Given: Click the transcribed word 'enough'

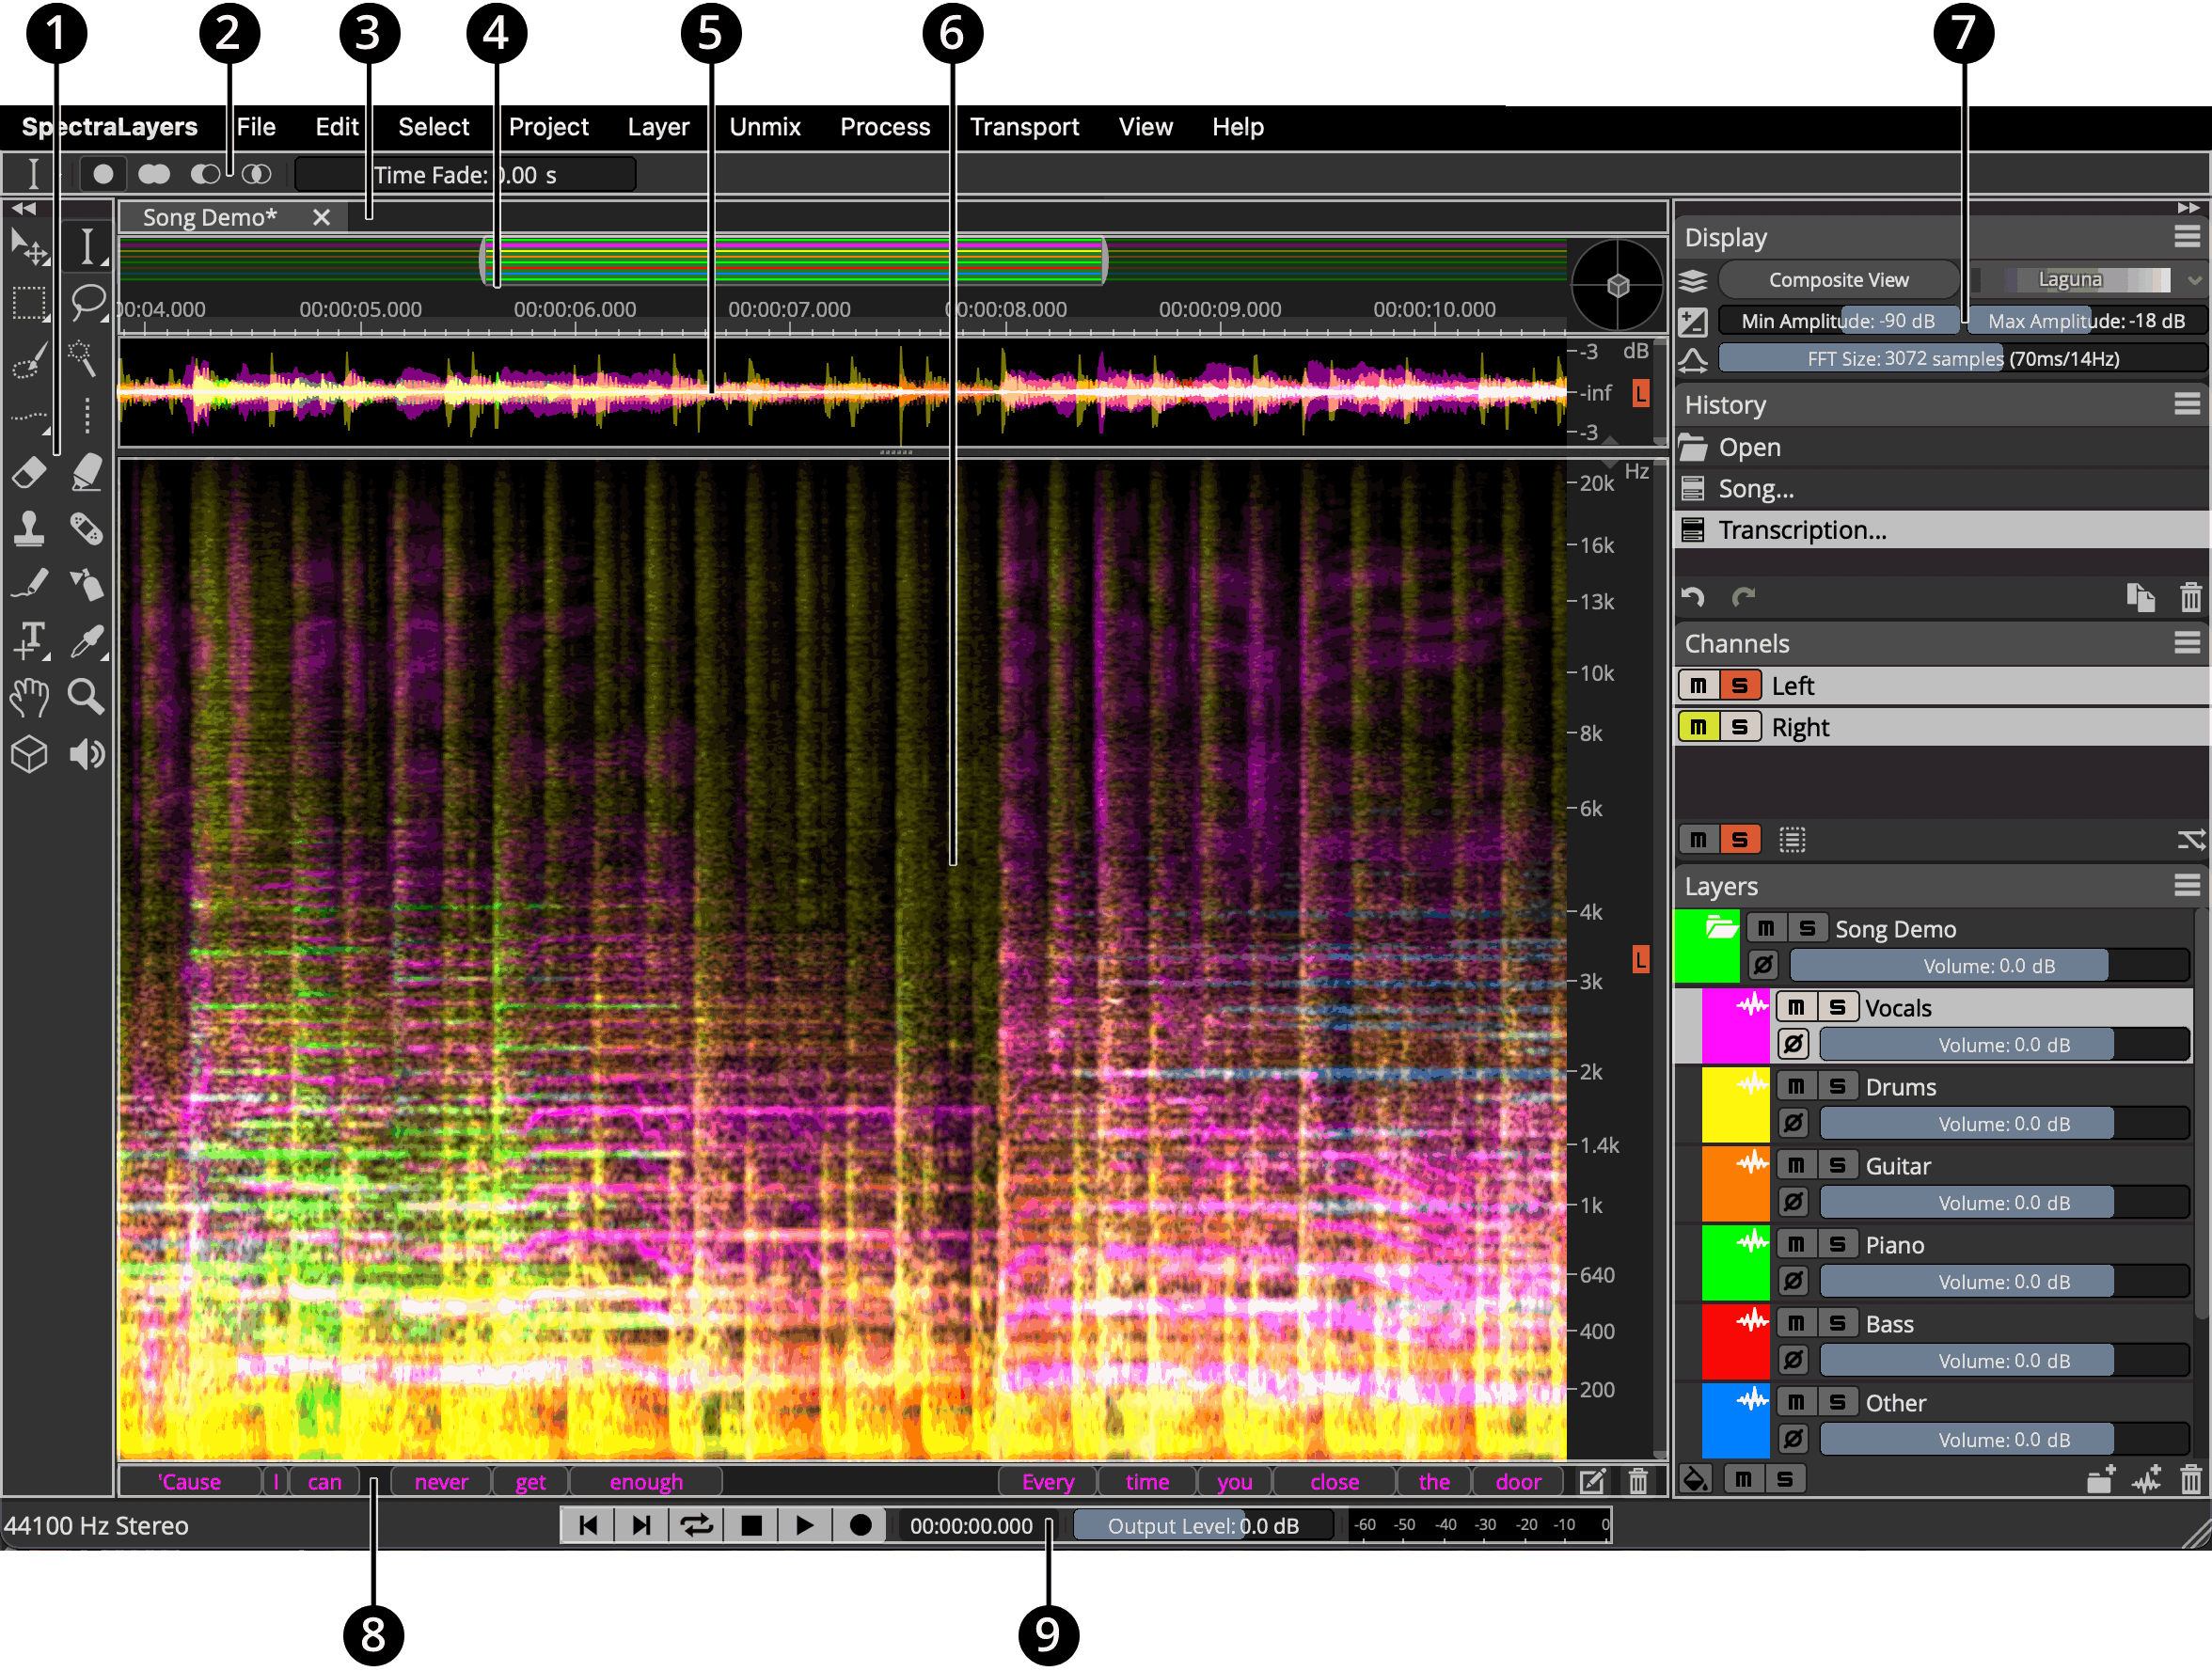Looking at the screenshot, I should pyautogui.click(x=646, y=1482).
